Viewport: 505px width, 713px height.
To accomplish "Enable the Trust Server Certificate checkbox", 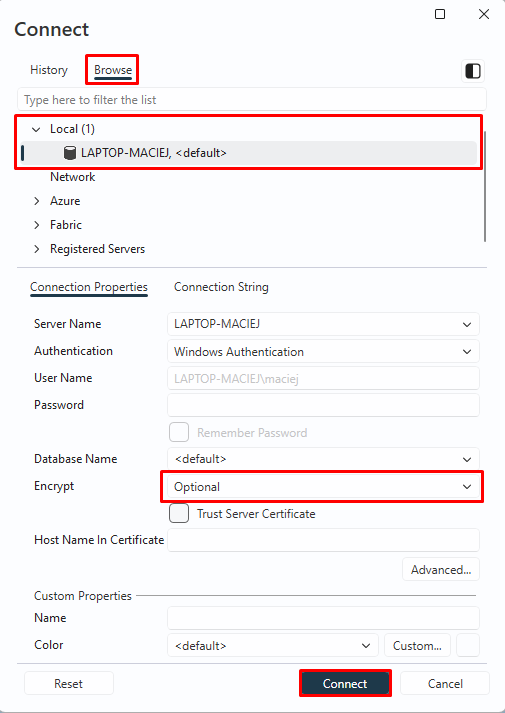I will (x=179, y=513).
